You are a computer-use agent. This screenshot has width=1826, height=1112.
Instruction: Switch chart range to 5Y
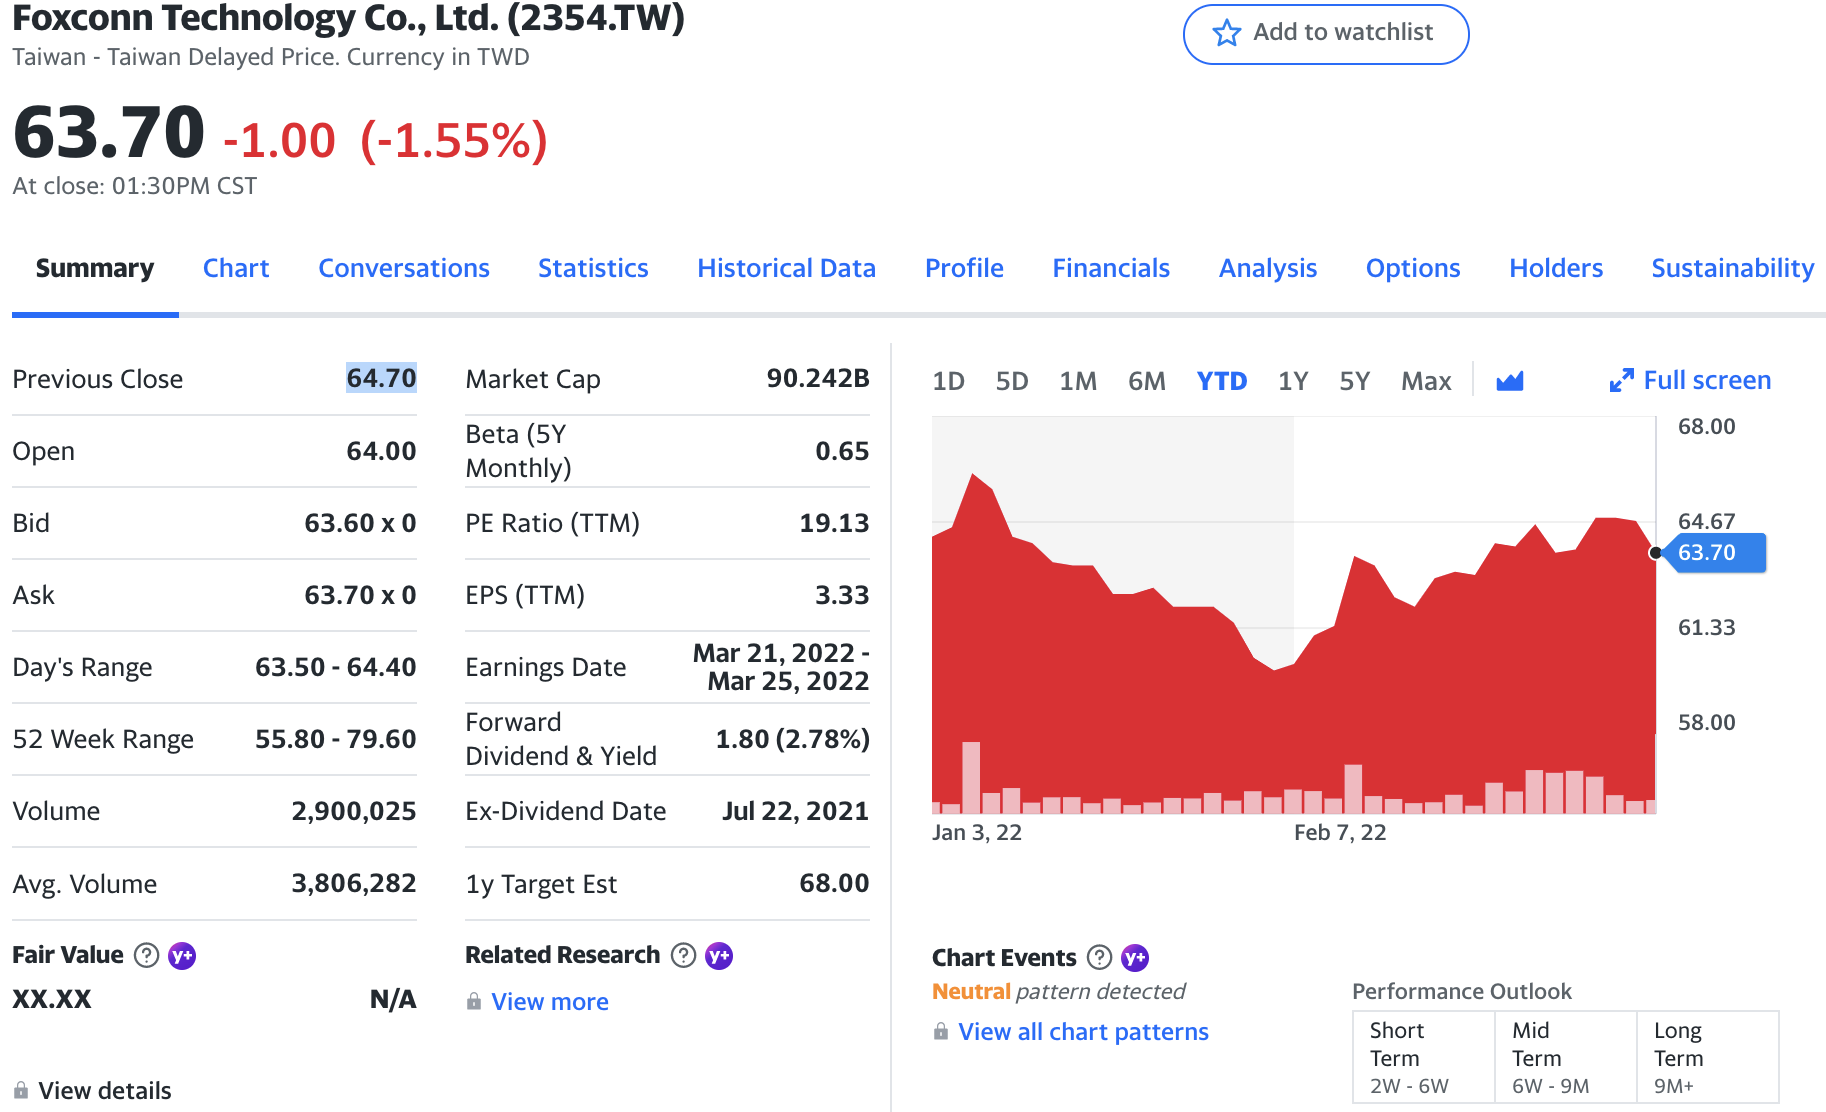point(1354,381)
